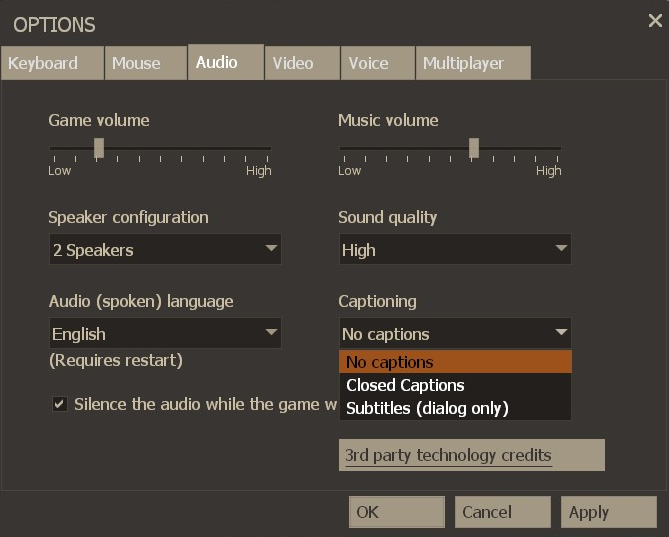Click the Speaker configuration label
The height and width of the screenshot is (537, 669).
pyautogui.click(x=128, y=218)
